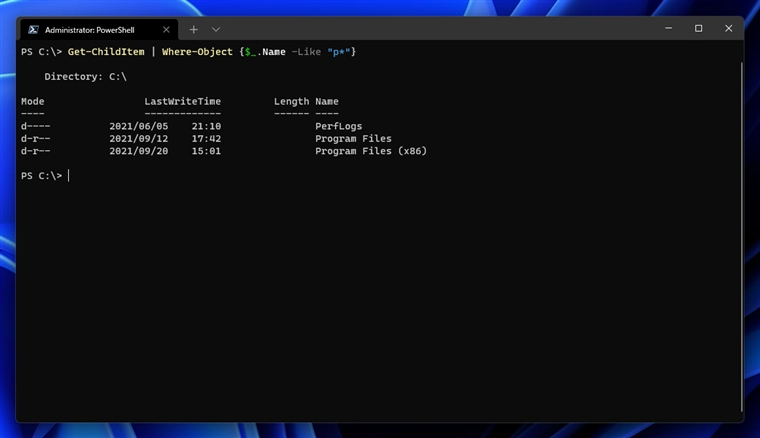Click the Mode column header

click(32, 101)
